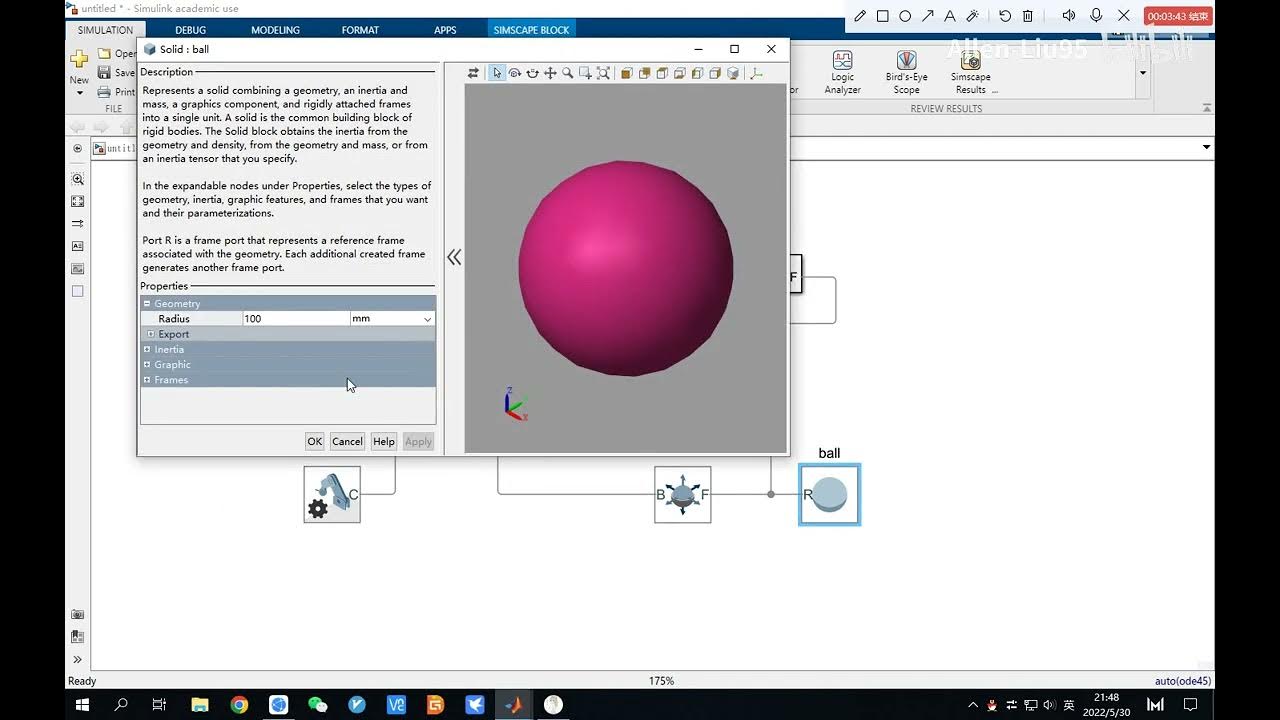Switch to the isometric view cube

coord(733,73)
